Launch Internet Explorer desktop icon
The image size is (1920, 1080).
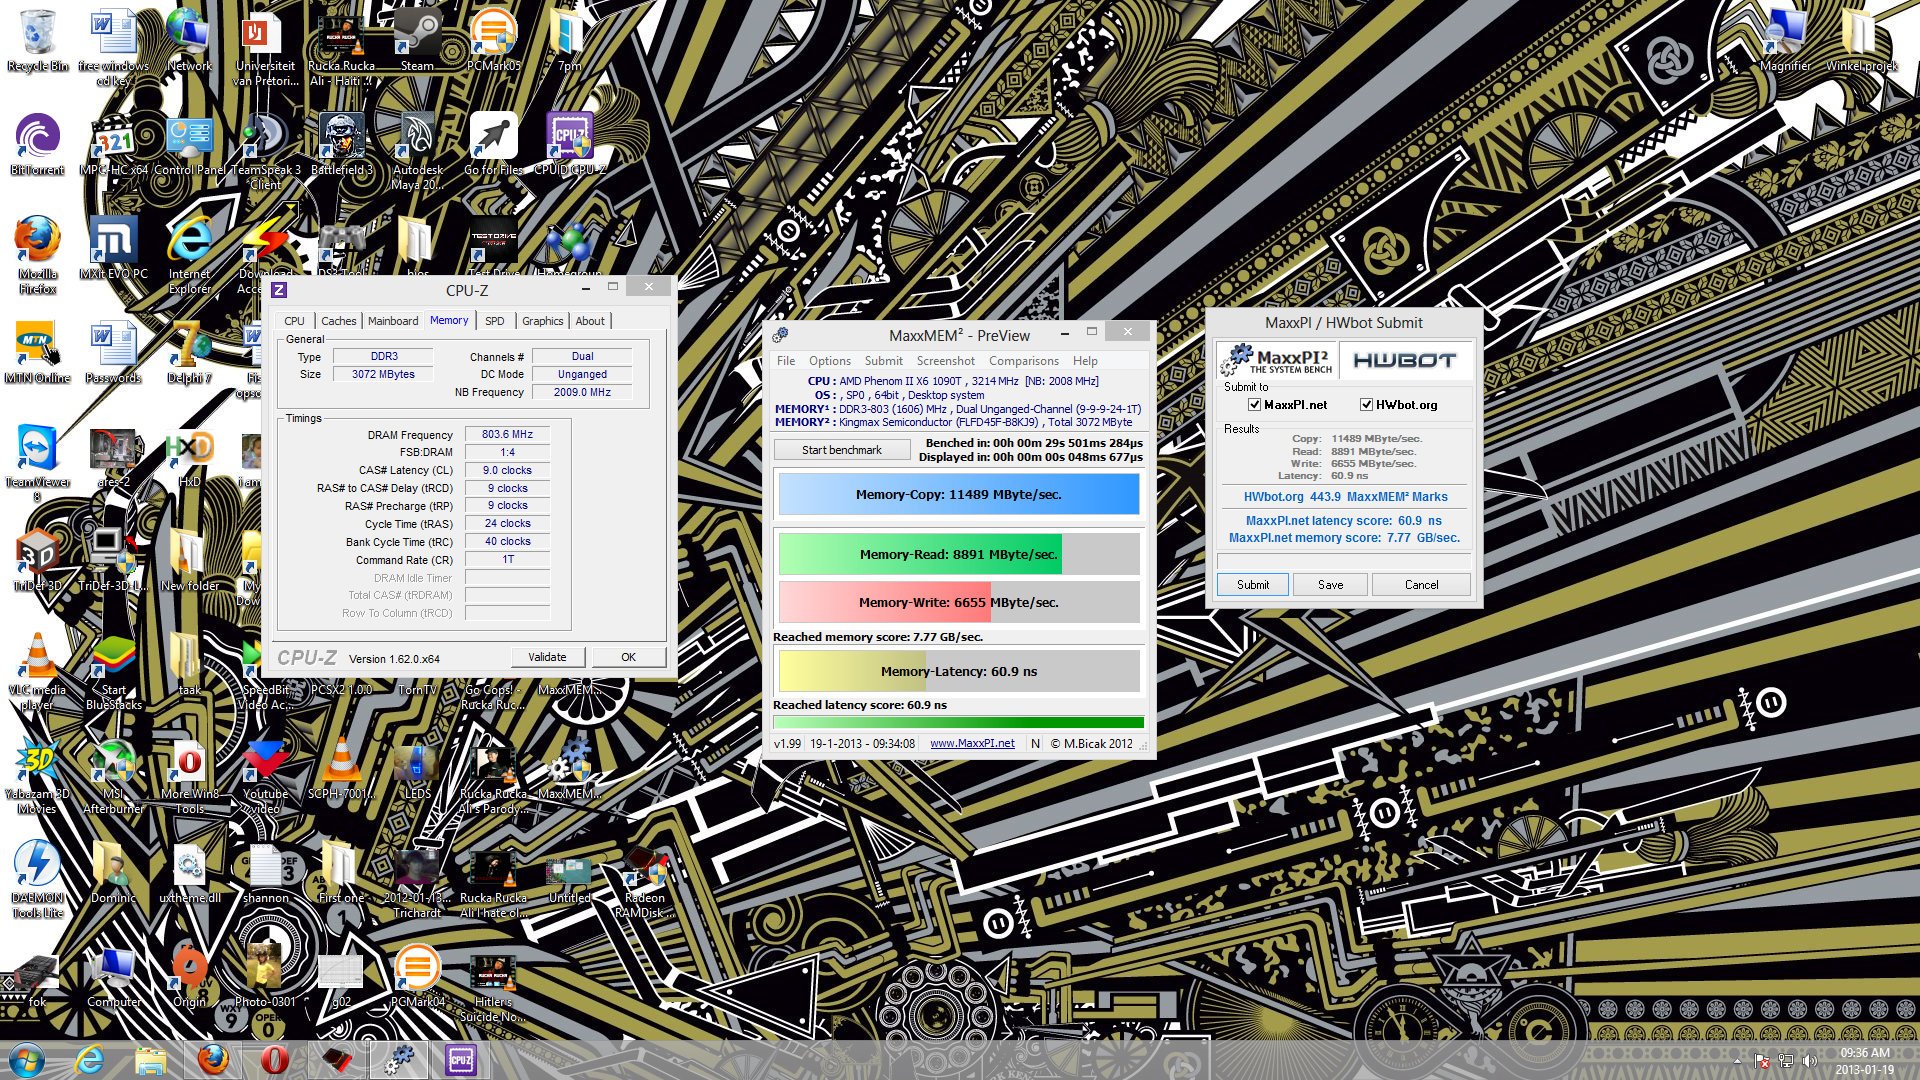[189, 254]
